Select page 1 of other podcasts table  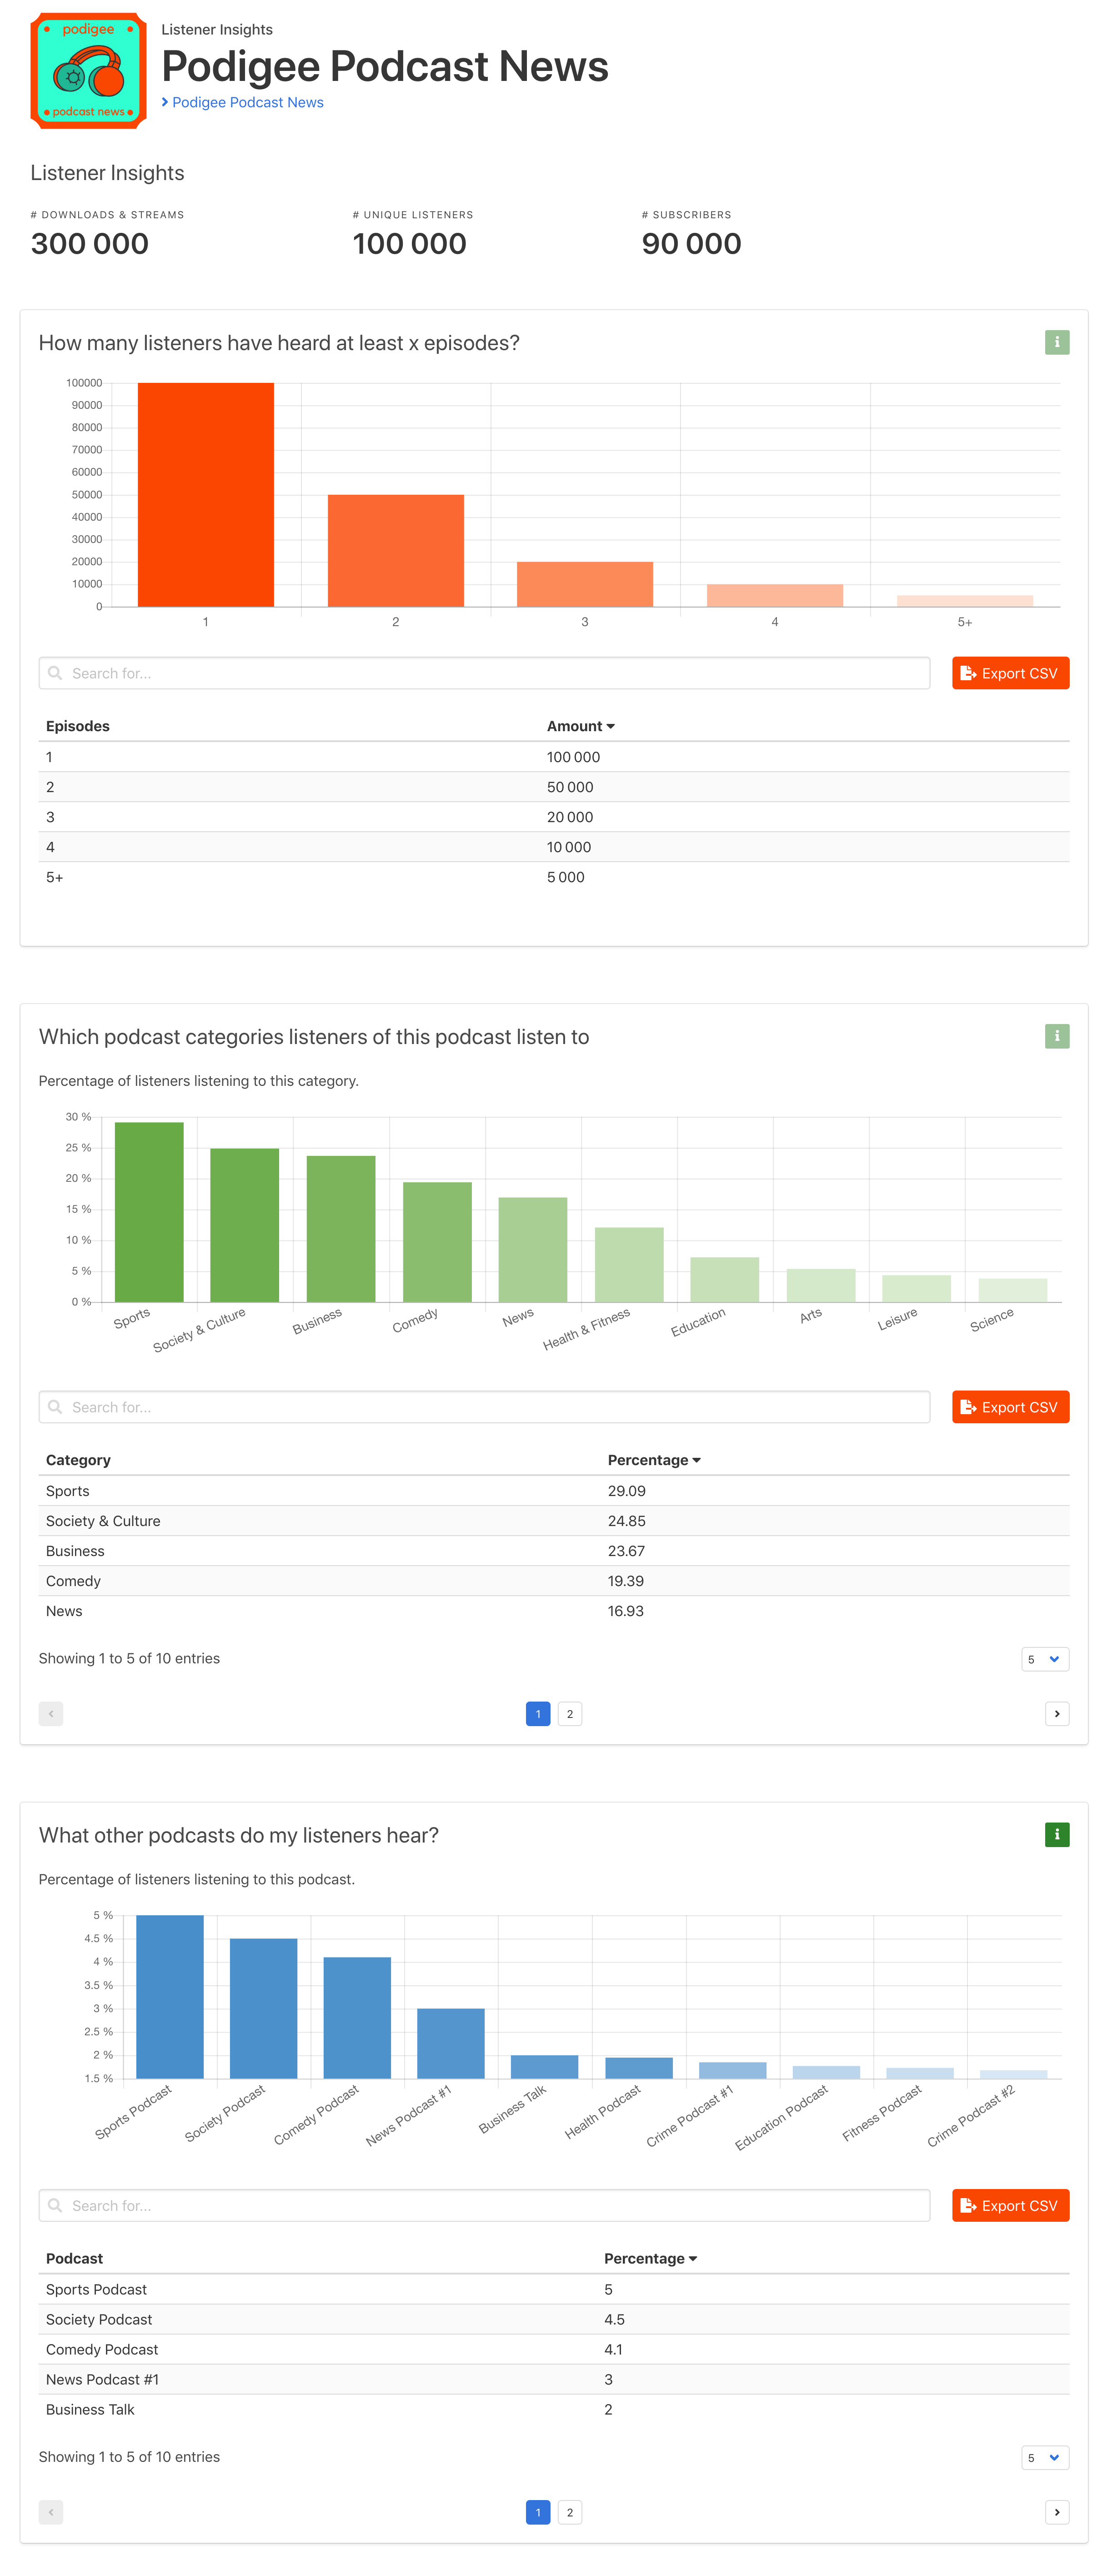(538, 2512)
